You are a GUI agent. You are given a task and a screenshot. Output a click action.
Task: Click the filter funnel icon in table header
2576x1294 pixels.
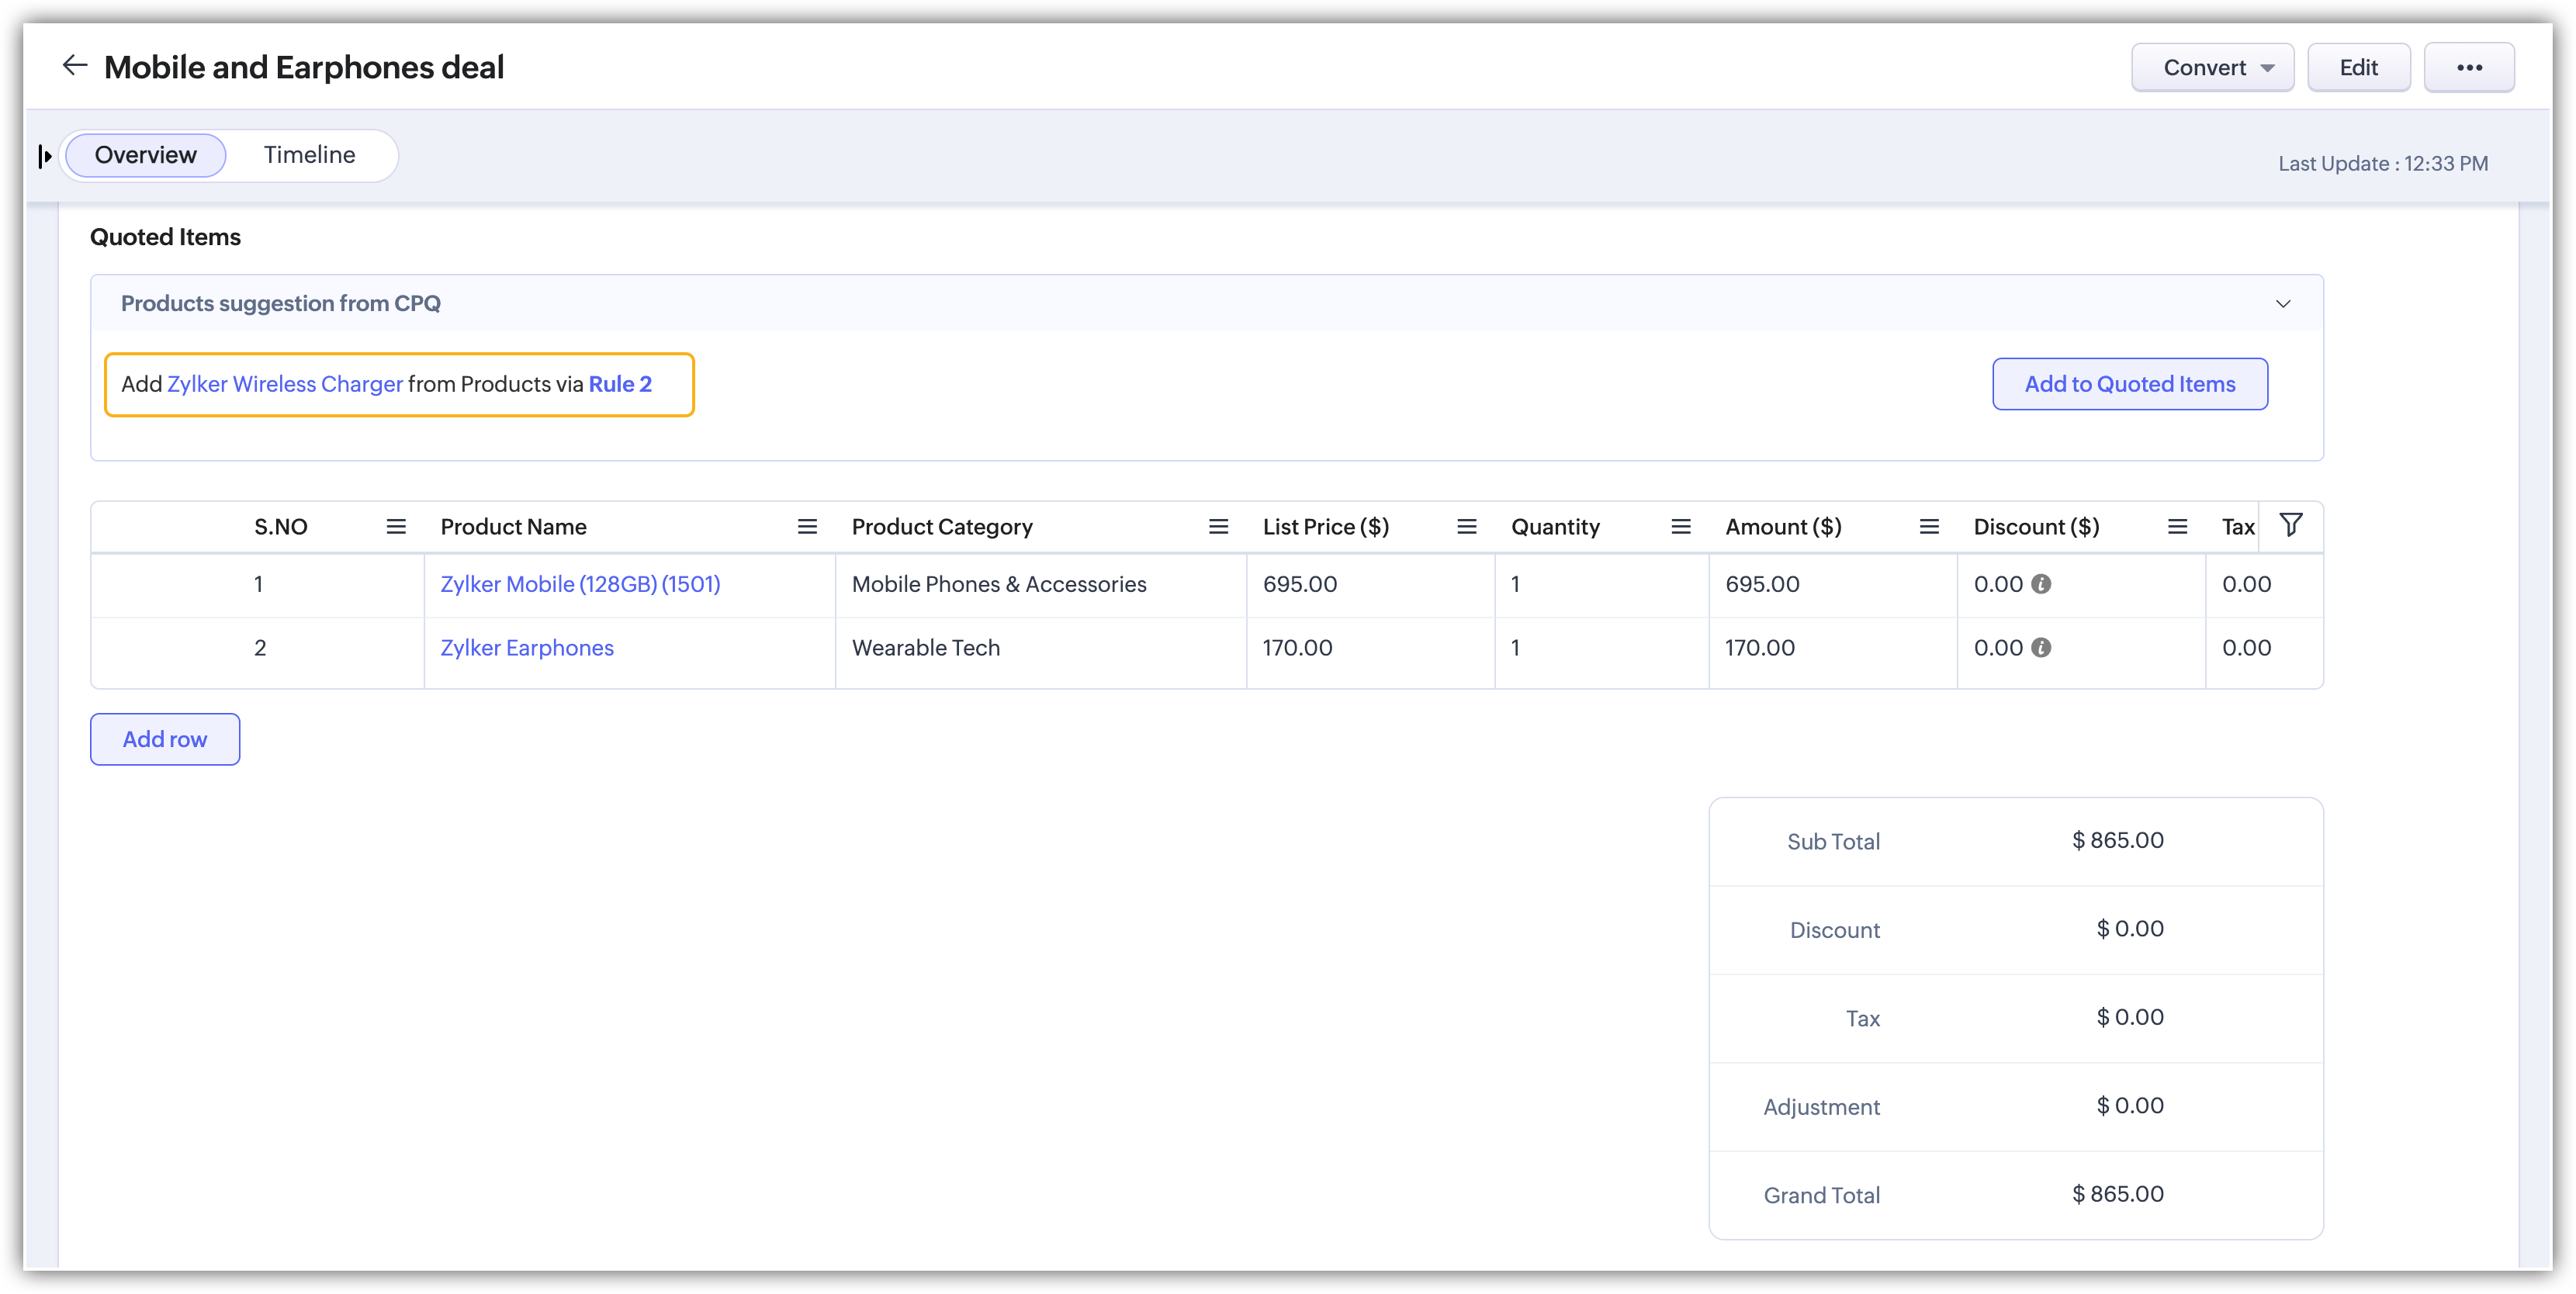[x=2290, y=525]
